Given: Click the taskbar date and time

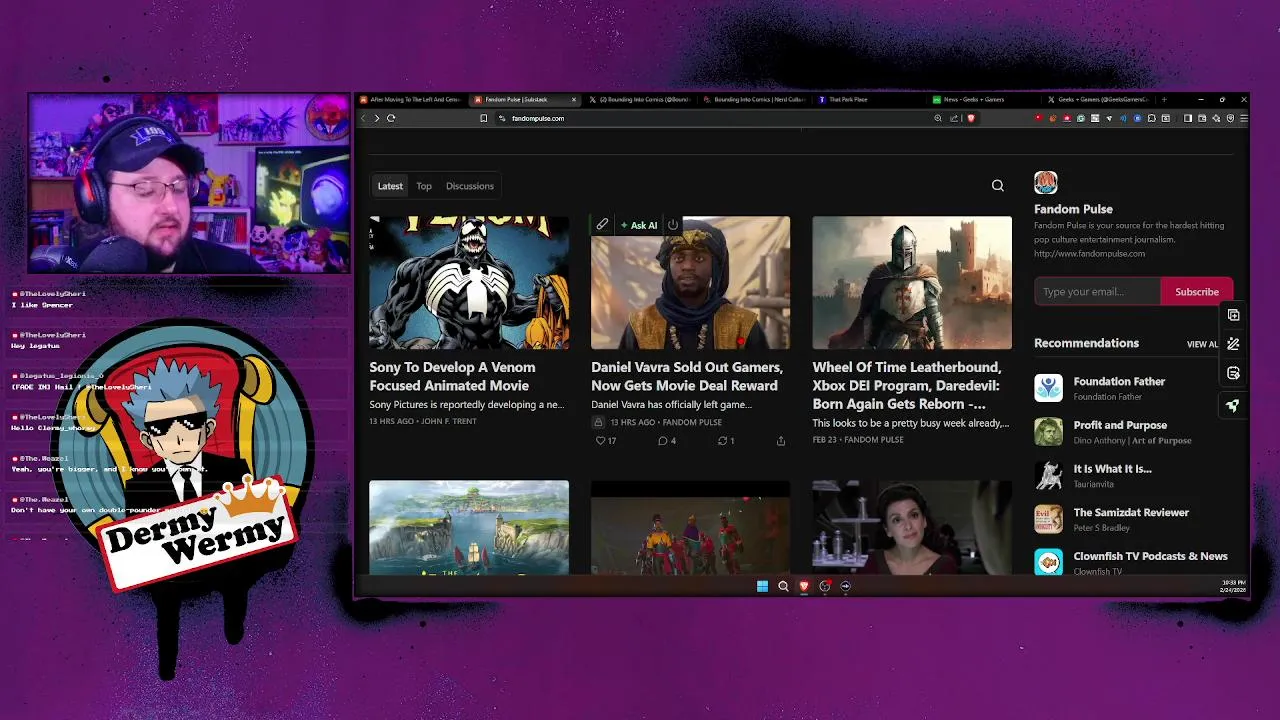Looking at the screenshot, I should pos(1232,586).
